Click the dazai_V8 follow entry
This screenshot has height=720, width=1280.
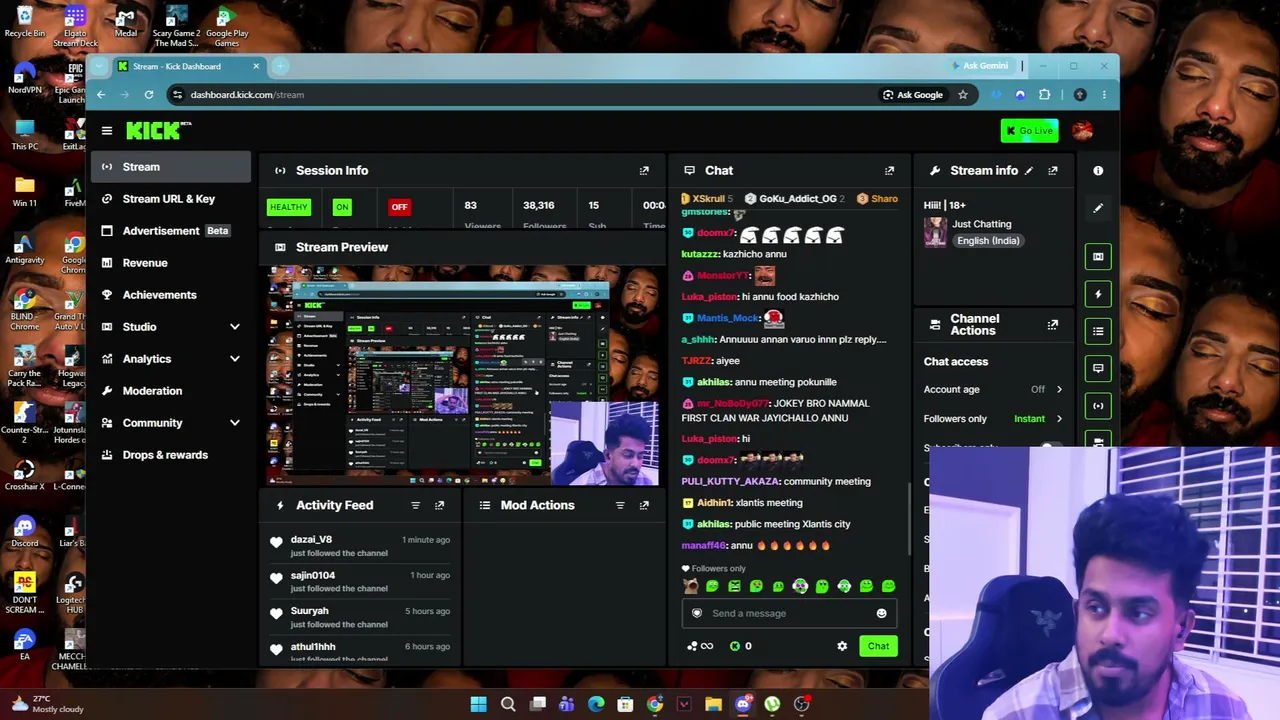pos(360,546)
